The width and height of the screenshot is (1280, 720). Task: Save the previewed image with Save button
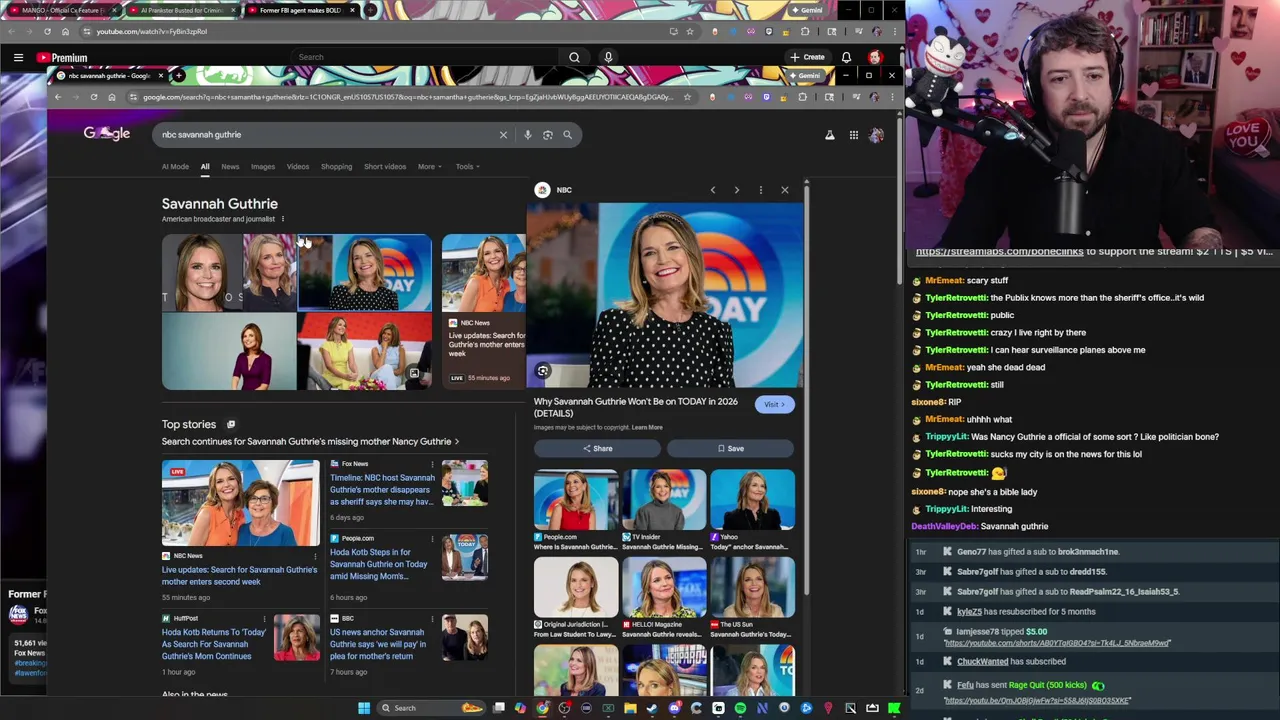click(730, 449)
